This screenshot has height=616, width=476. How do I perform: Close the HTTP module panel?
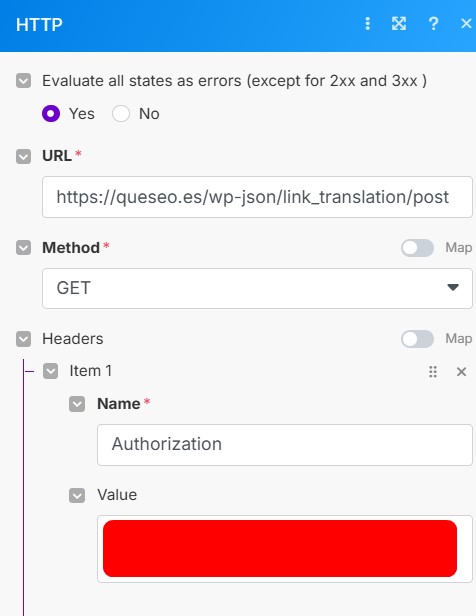pos(466,24)
